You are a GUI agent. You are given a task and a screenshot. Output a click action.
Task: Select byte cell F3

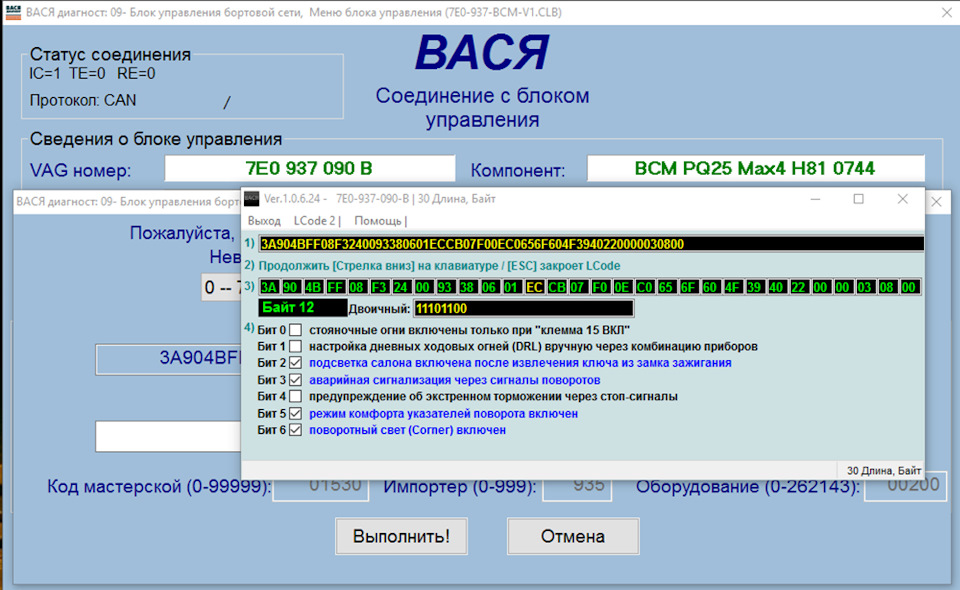click(x=379, y=287)
